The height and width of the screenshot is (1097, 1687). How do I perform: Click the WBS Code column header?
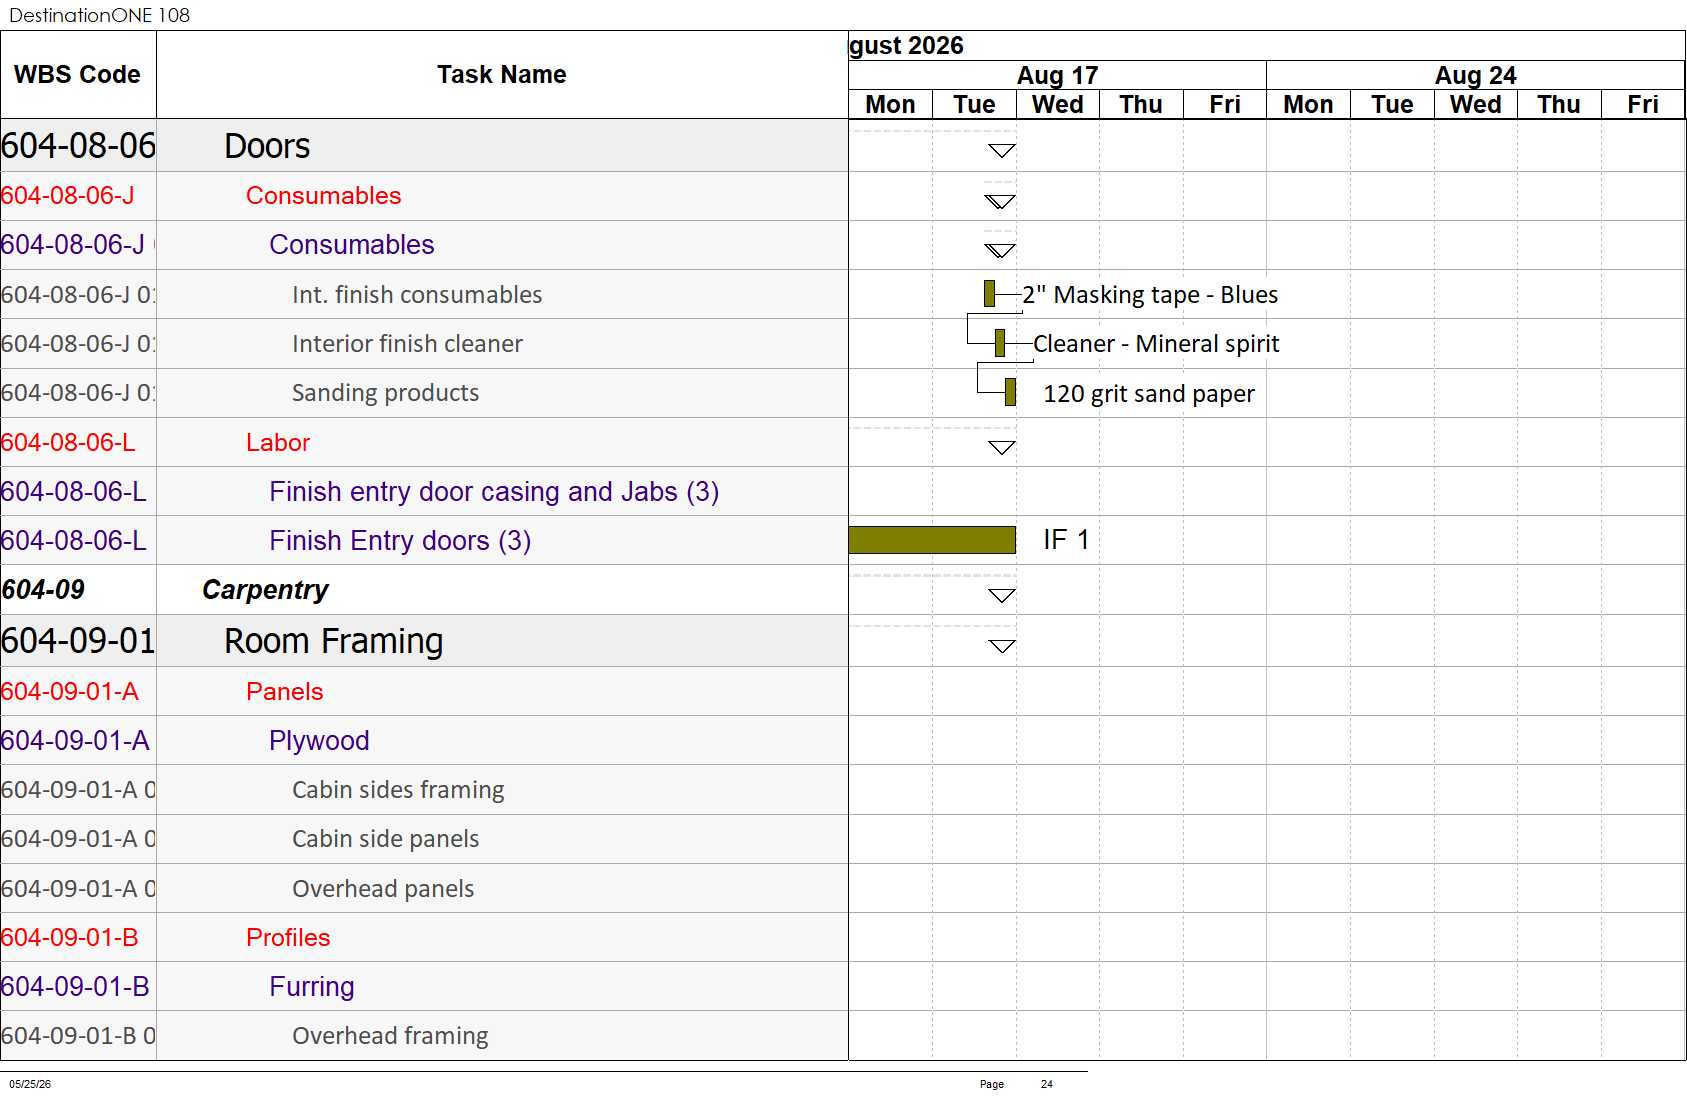click(x=78, y=75)
